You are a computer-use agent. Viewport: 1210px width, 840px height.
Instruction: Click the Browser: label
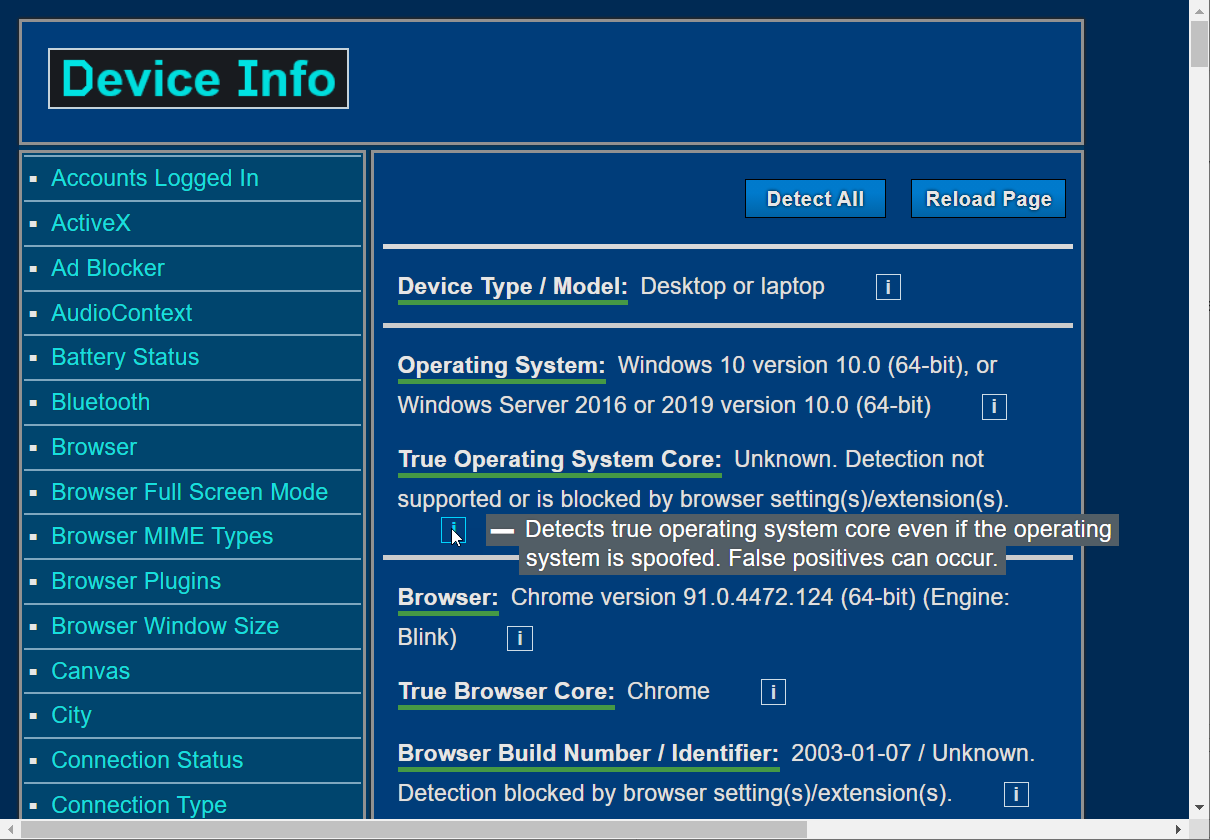pos(448,598)
